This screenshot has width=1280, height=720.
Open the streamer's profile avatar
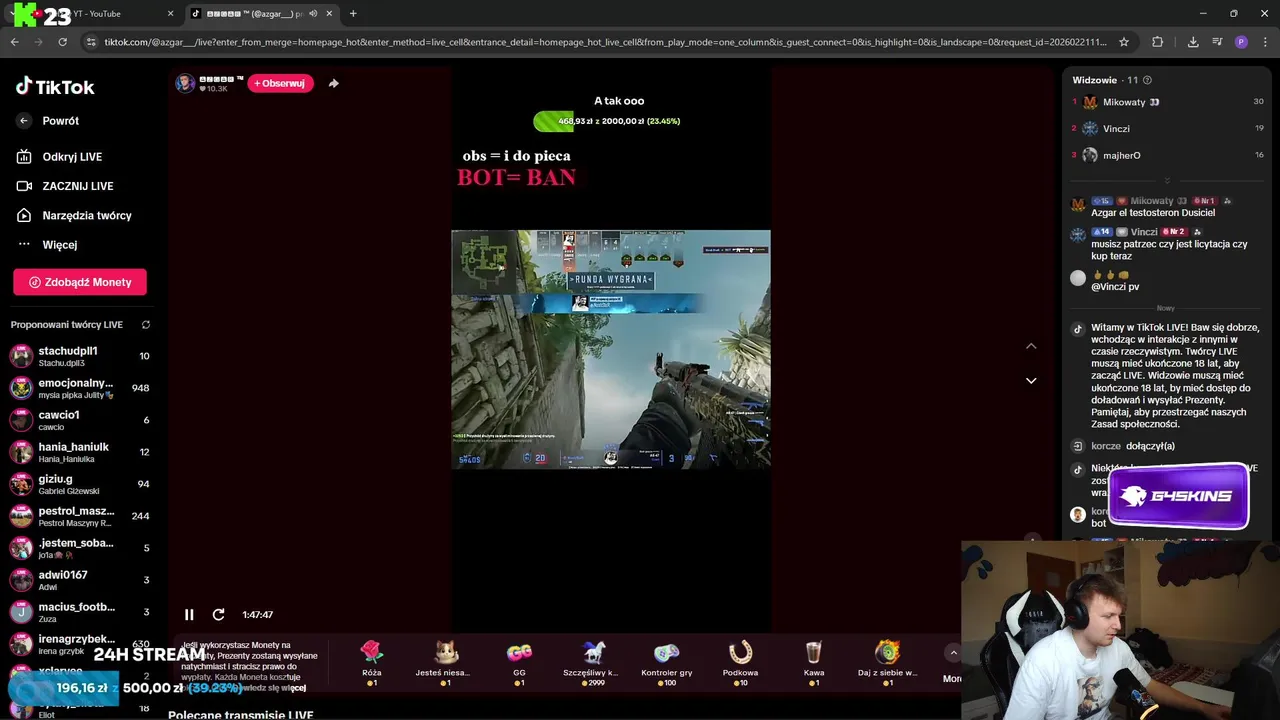pos(185,83)
